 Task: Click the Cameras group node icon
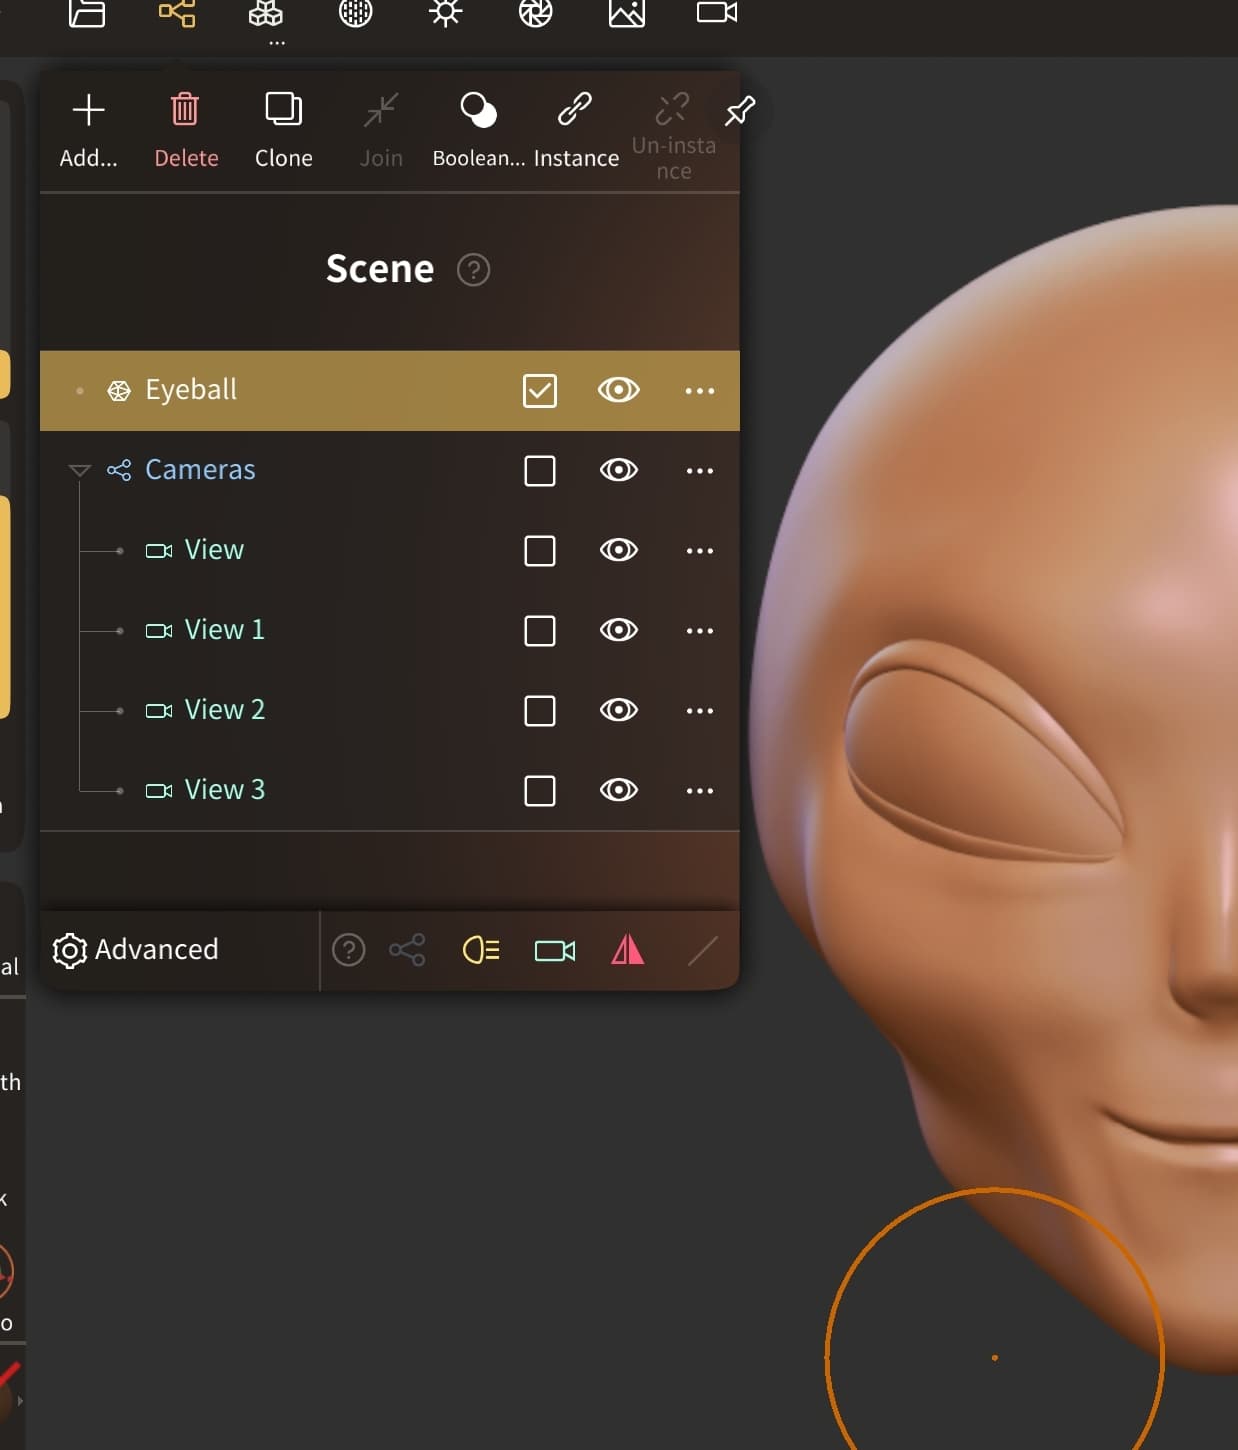click(119, 470)
